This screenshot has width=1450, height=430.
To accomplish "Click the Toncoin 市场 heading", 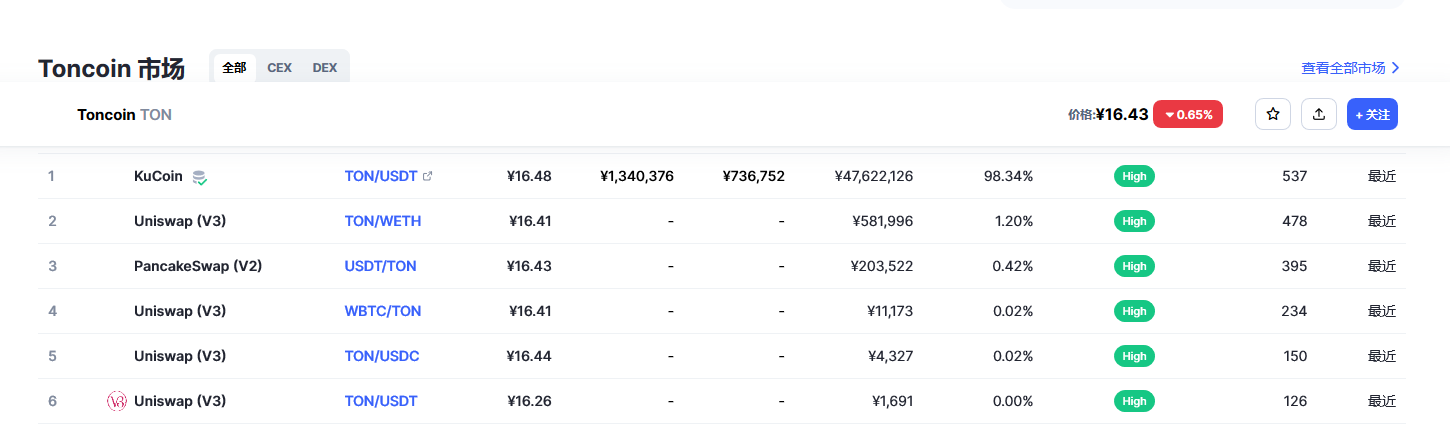I will (111, 69).
